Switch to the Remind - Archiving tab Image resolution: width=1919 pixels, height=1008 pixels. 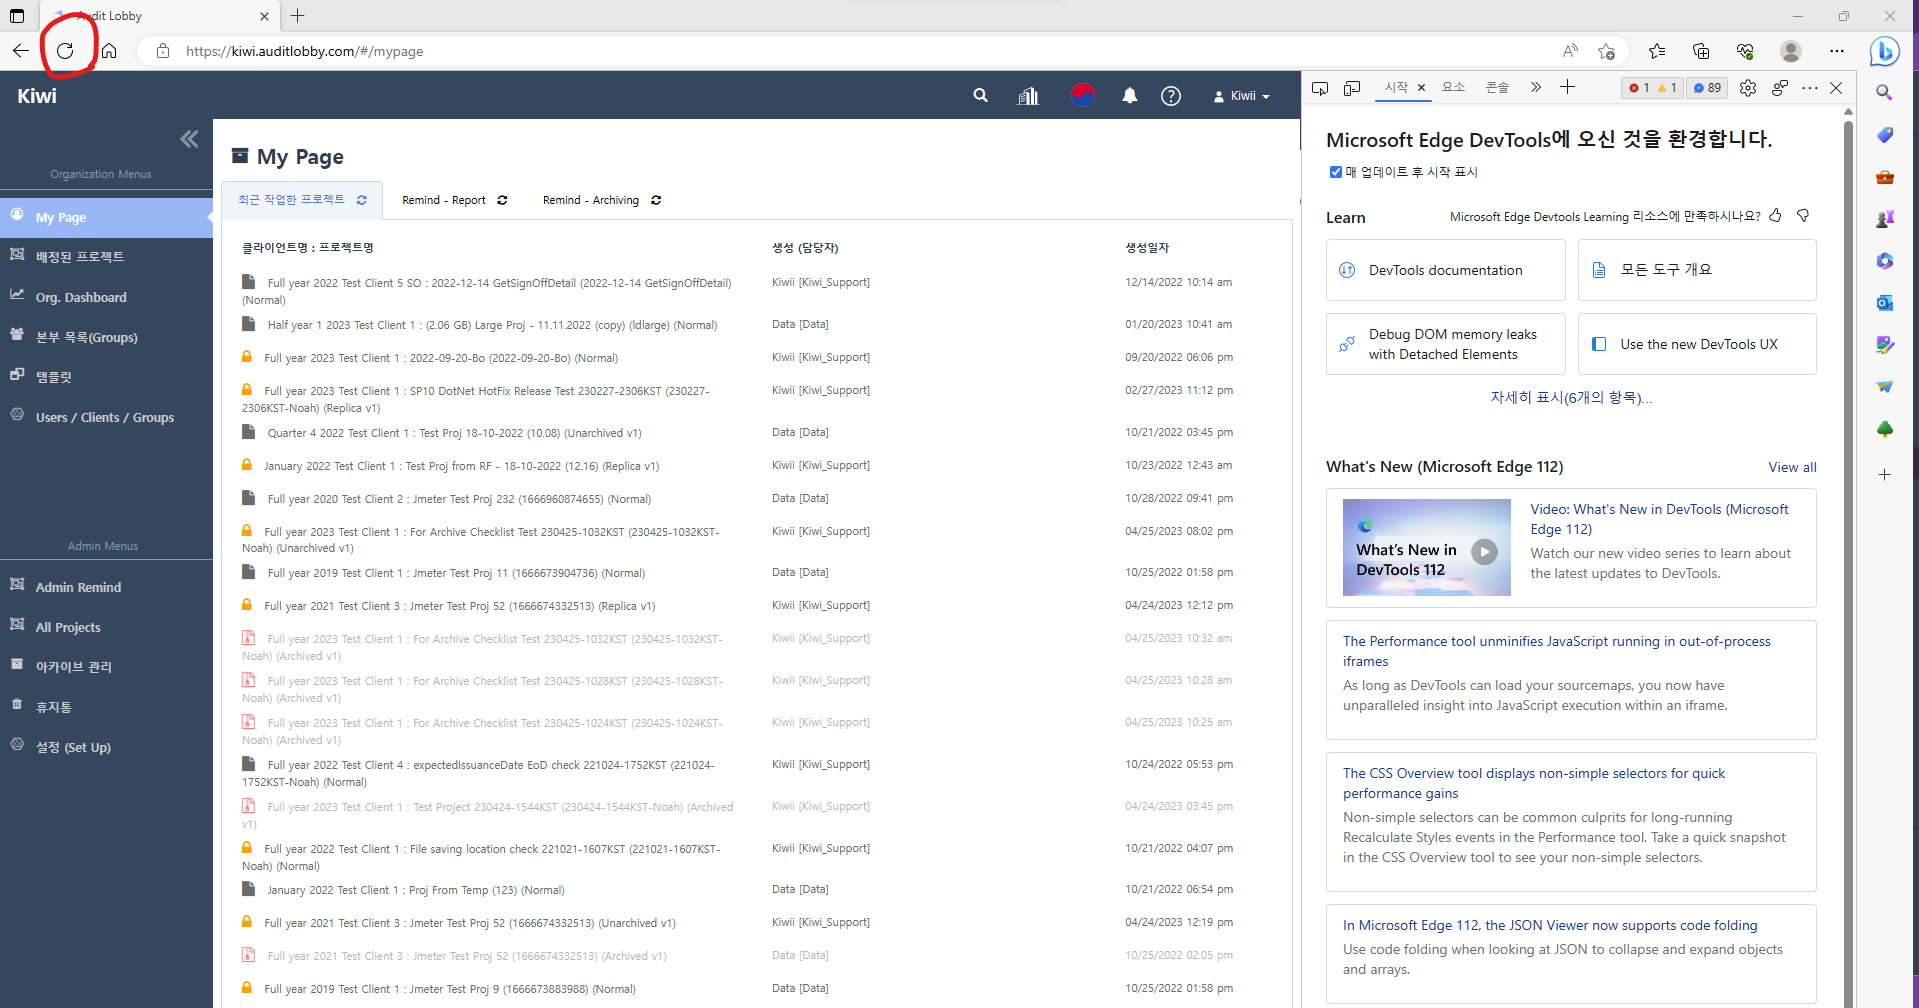coord(590,200)
